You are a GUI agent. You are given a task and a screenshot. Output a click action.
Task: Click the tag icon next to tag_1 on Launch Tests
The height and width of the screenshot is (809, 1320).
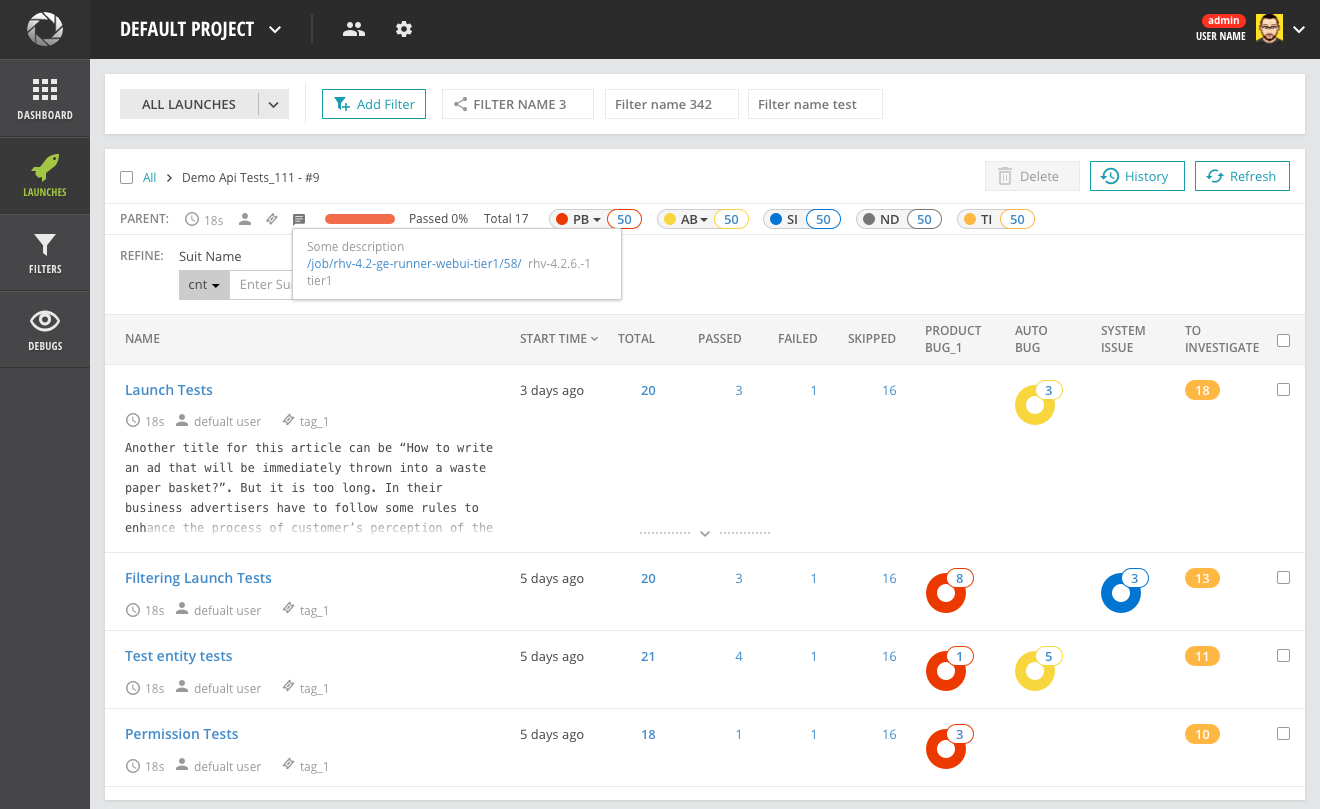click(290, 420)
